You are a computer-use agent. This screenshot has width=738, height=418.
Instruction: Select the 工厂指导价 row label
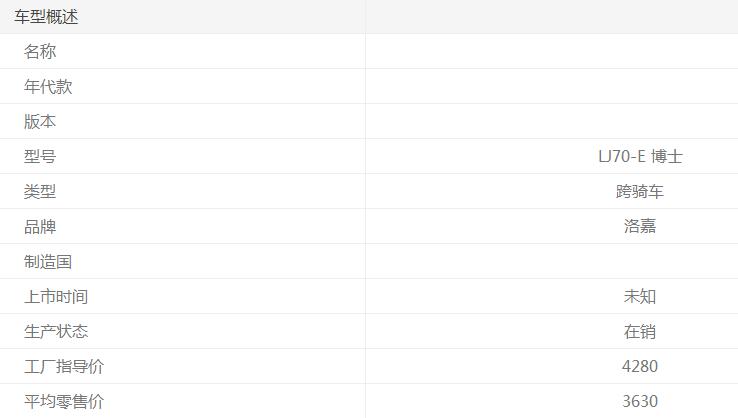[64, 367]
